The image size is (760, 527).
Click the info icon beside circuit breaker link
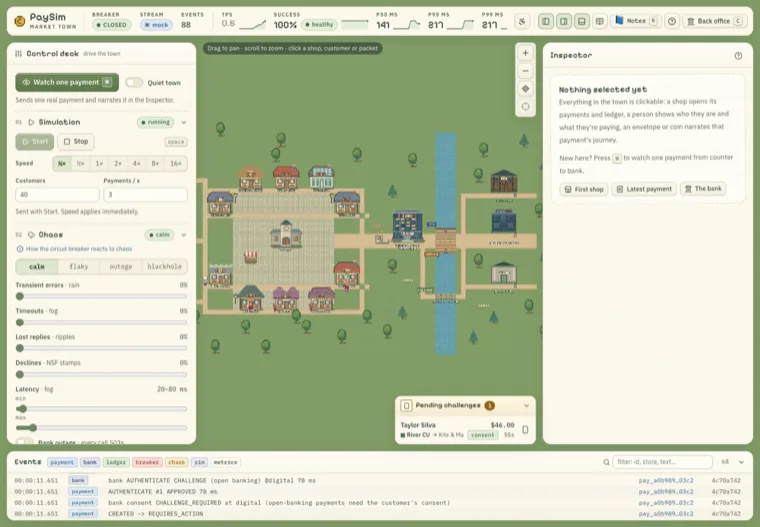click(20, 249)
